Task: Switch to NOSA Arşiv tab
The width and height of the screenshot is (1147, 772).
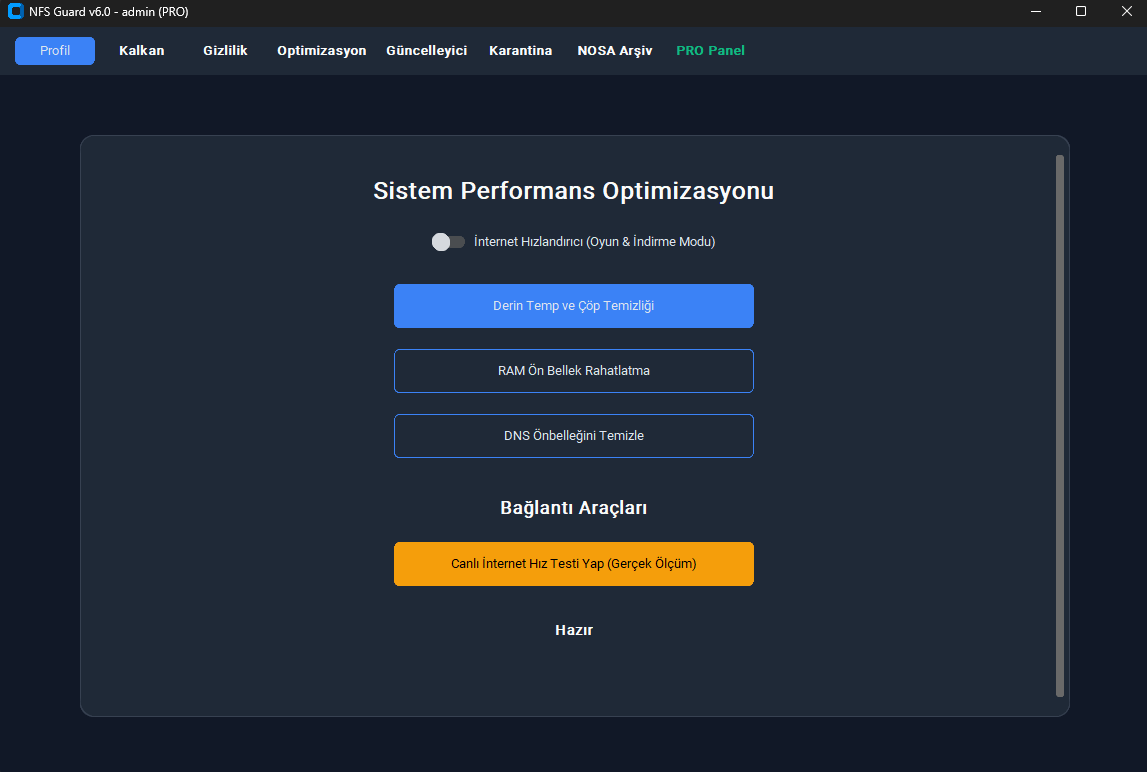Action: [614, 50]
